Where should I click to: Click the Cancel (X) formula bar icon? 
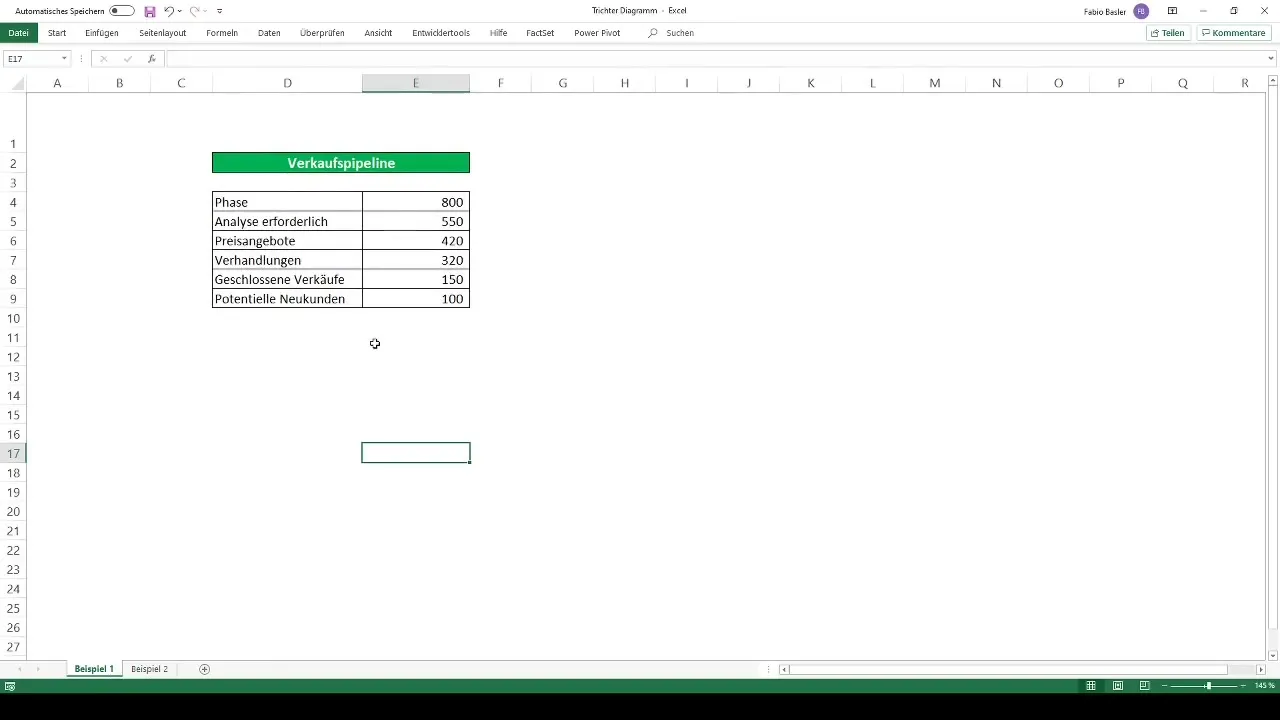click(x=103, y=59)
